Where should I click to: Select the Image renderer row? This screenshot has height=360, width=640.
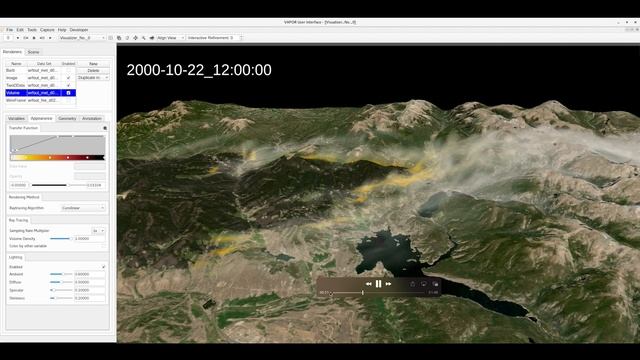coord(40,78)
